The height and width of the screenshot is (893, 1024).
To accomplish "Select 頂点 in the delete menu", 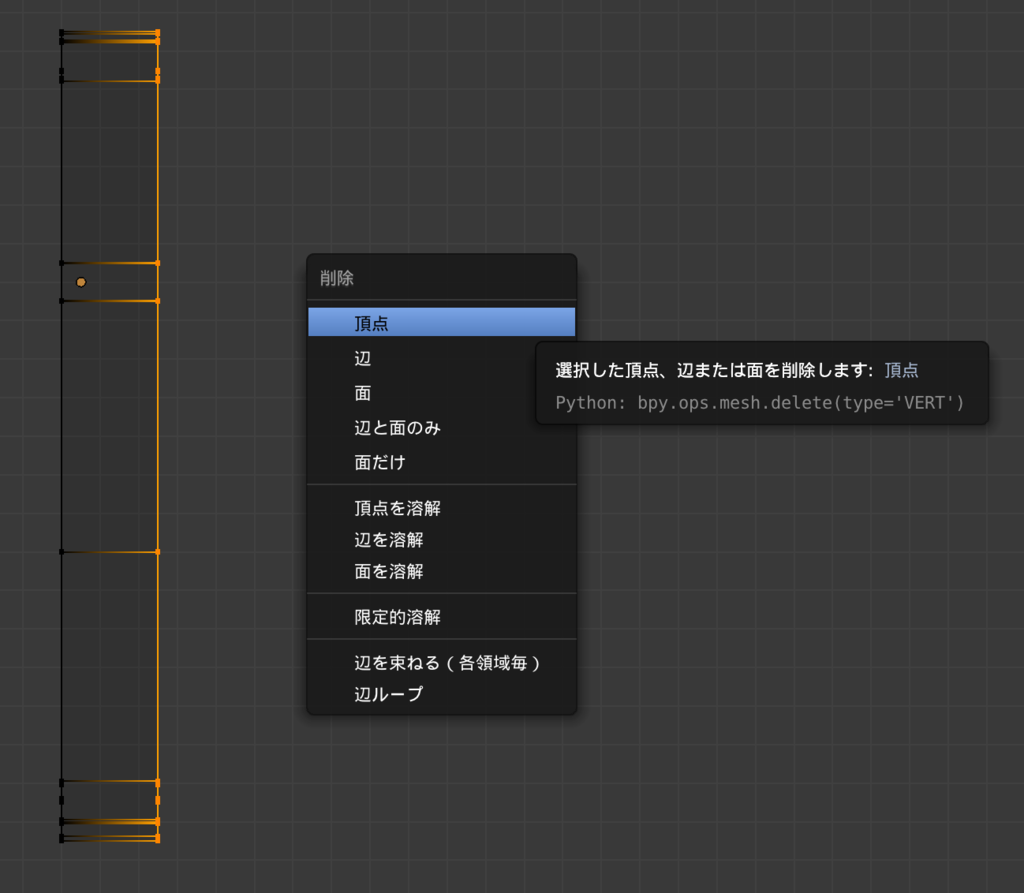I will [441, 323].
